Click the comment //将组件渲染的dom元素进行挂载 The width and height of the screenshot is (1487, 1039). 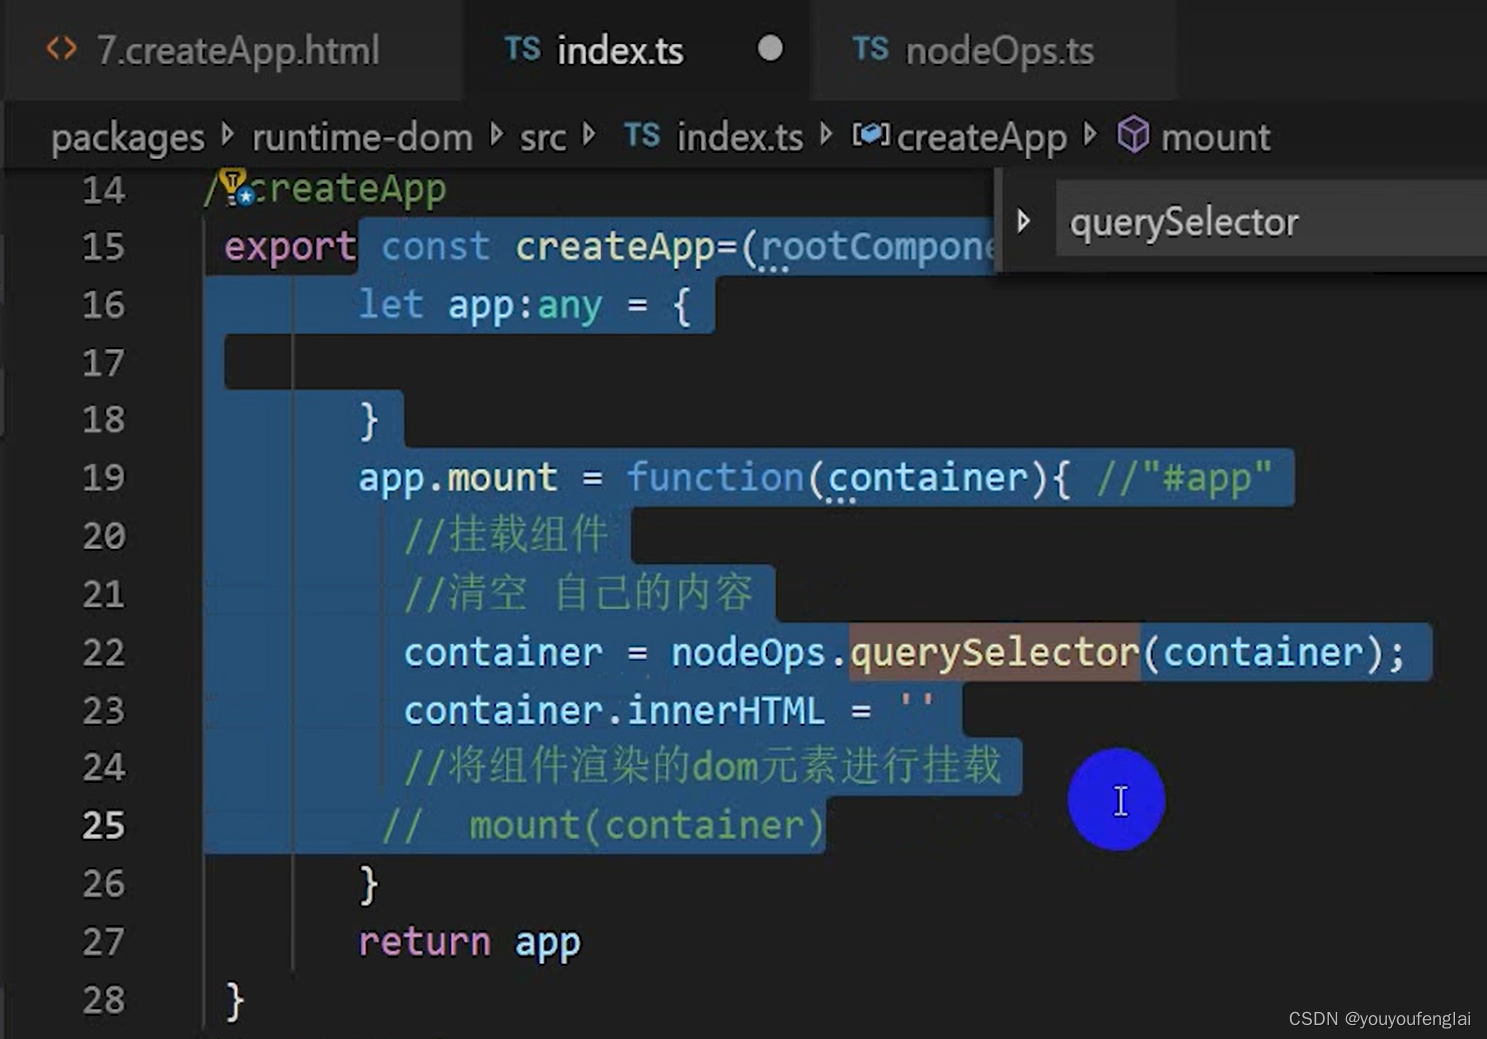click(702, 766)
